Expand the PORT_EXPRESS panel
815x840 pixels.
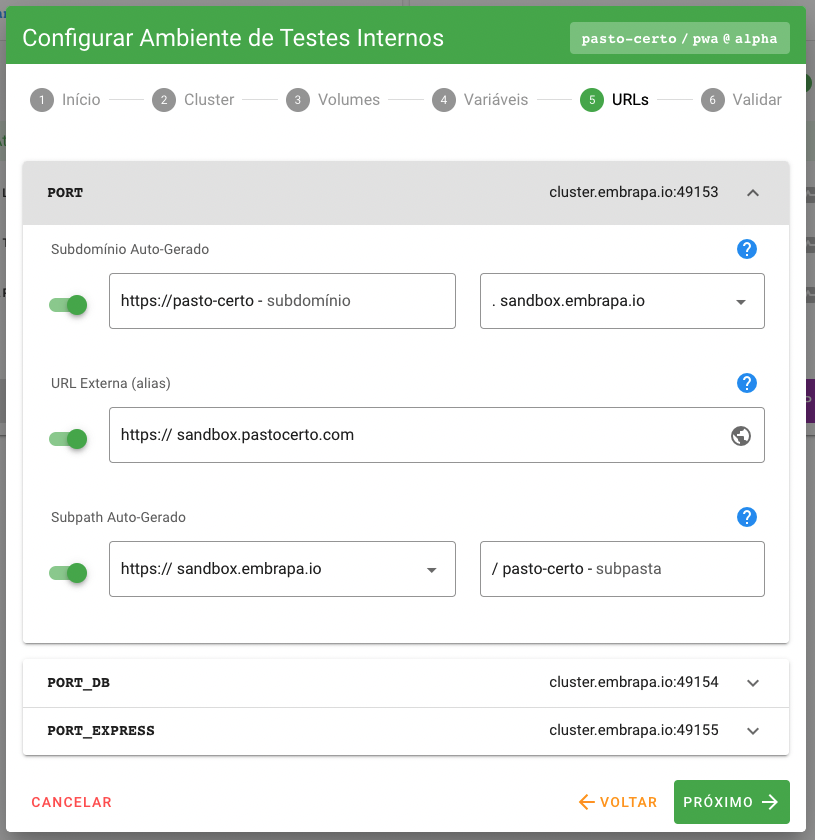click(x=406, y=731)
